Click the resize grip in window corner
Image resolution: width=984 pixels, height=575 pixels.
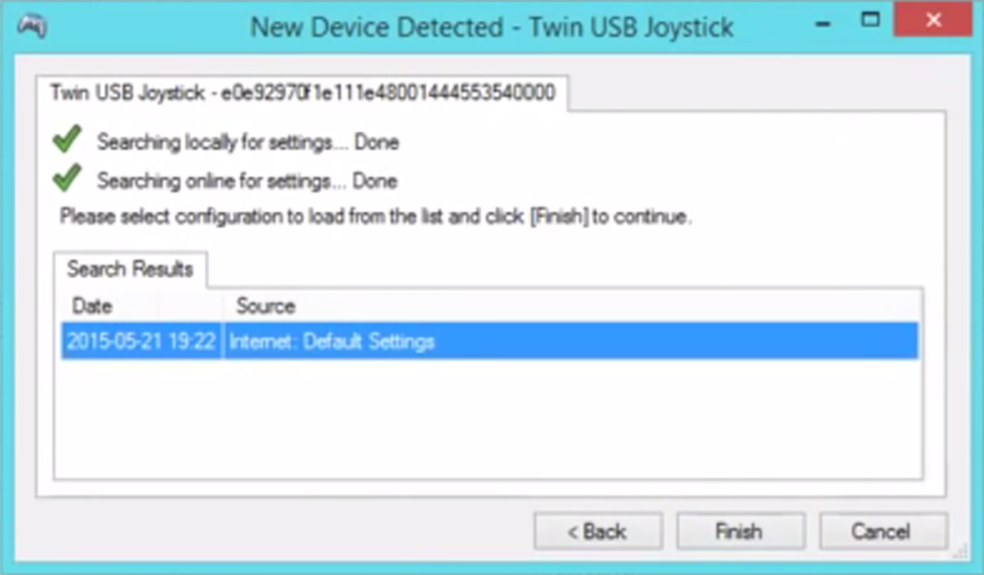[x=962, y=552]
